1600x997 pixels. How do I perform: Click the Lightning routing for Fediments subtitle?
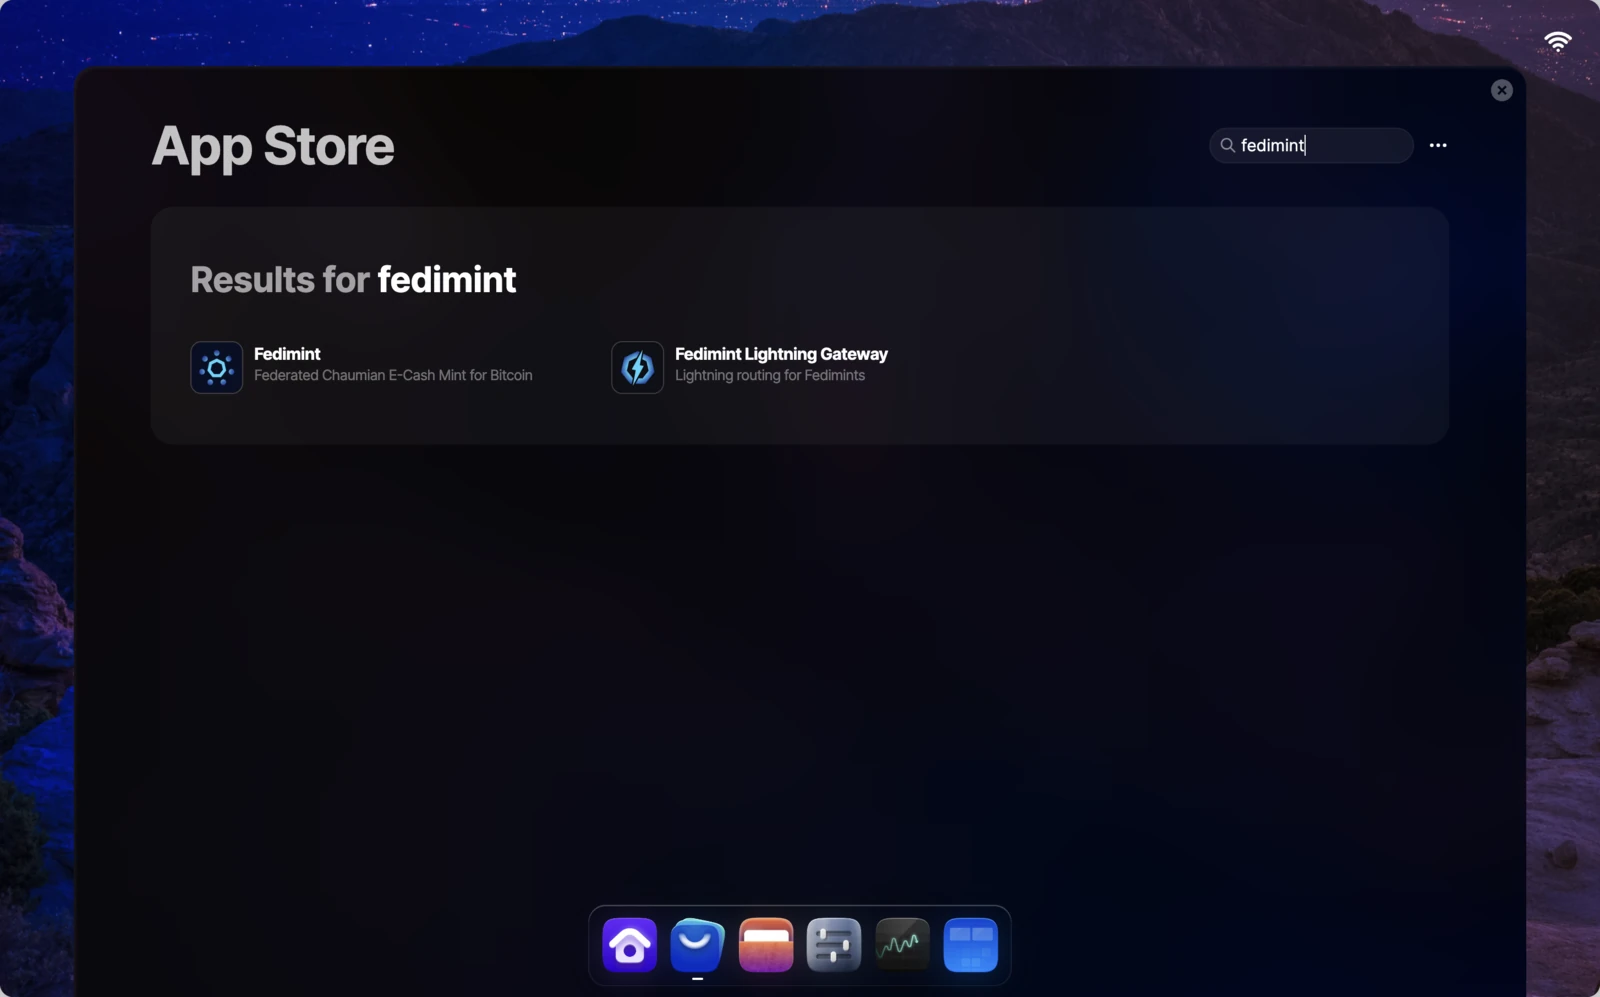click(x=770, y=375)
